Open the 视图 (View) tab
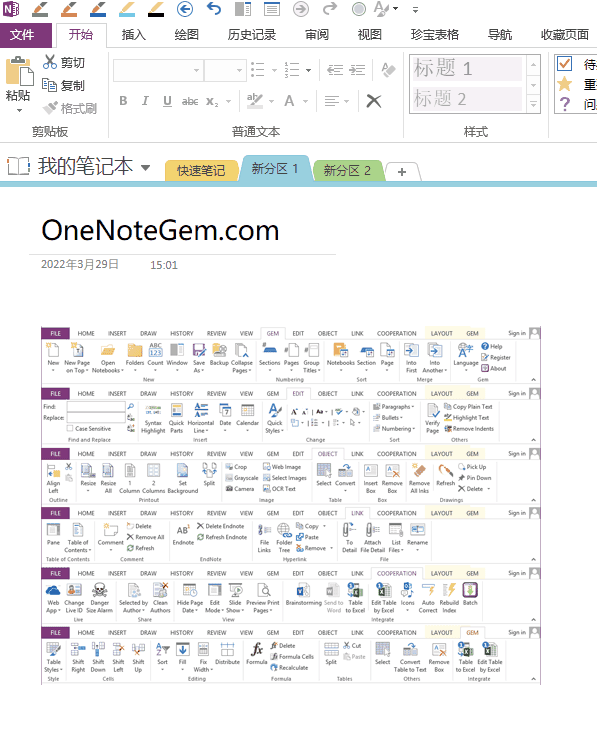 click(369, 34)
